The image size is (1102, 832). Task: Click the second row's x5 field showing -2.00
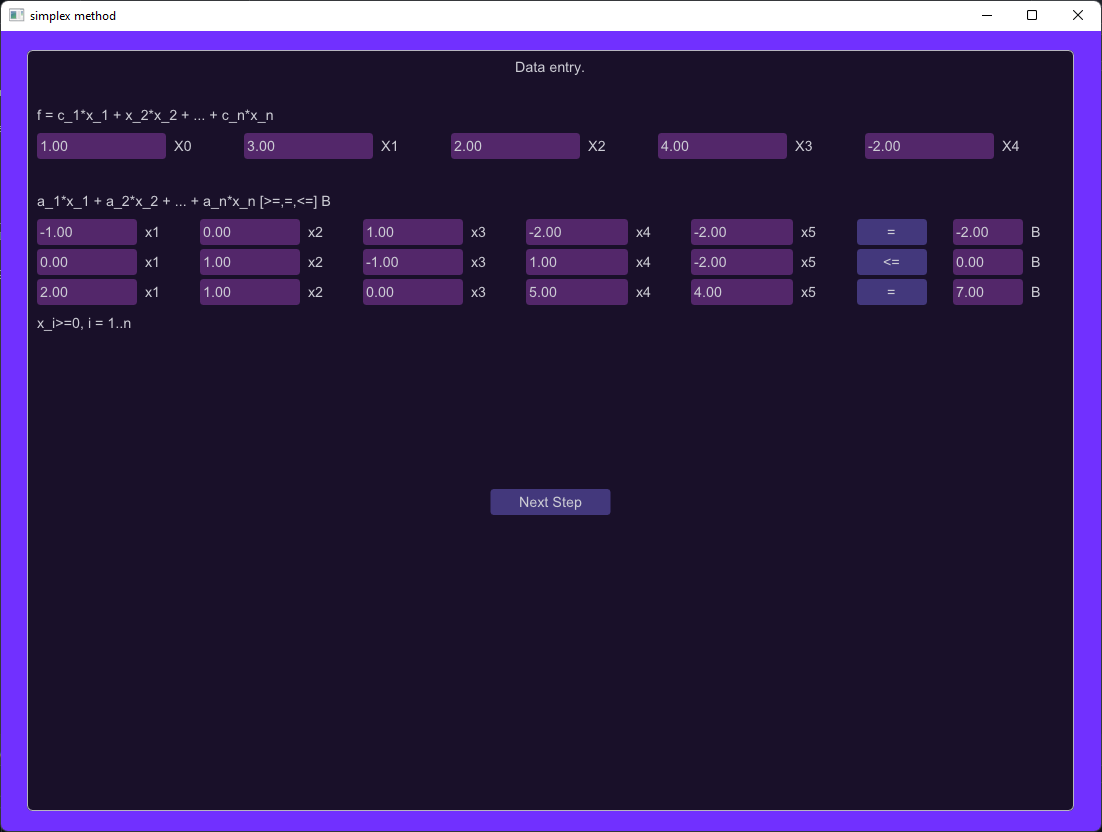pyautogui.click(x=740, y=261)
